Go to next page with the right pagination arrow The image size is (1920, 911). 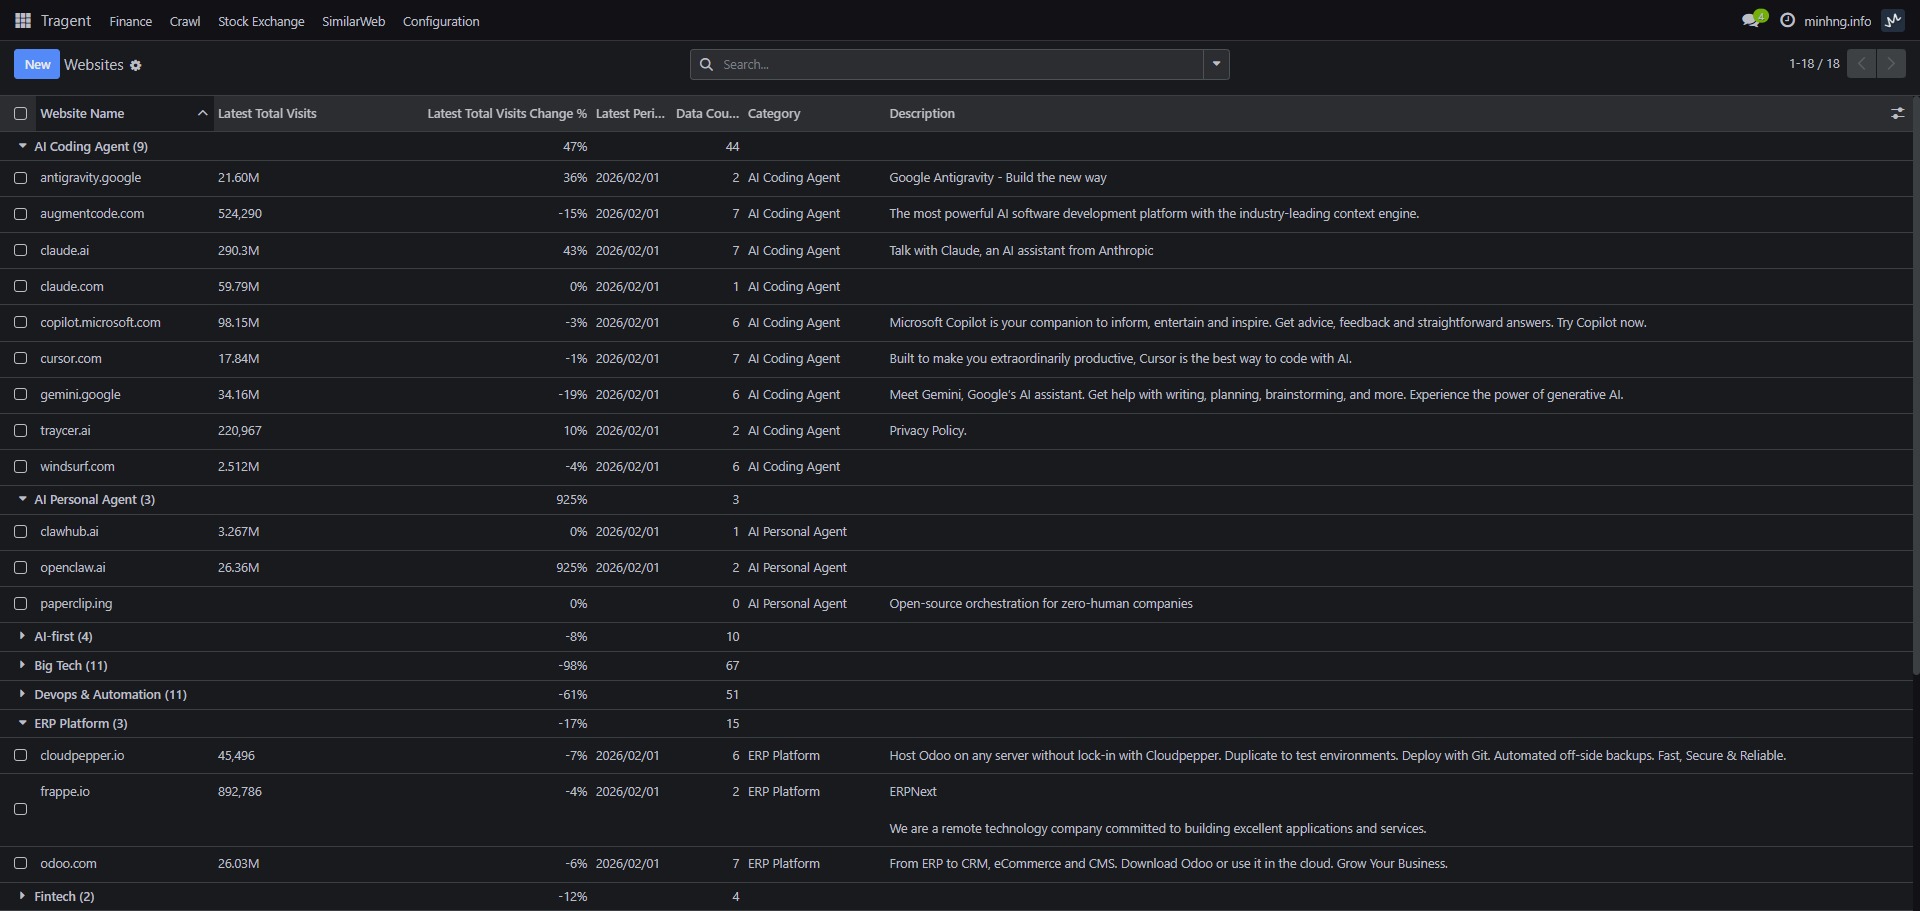click(1891, 63)
